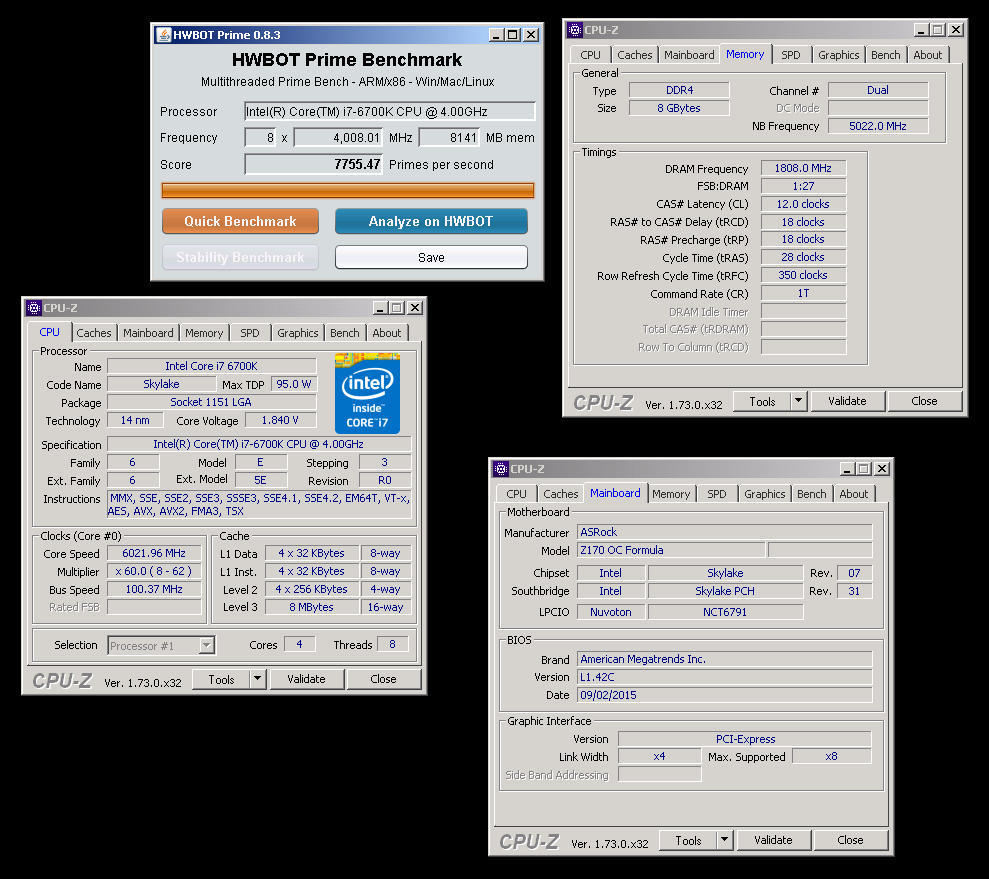Click Tools button in Memory window
The width and height of the screenshot is (989, 879).
(x=763, y=401)
